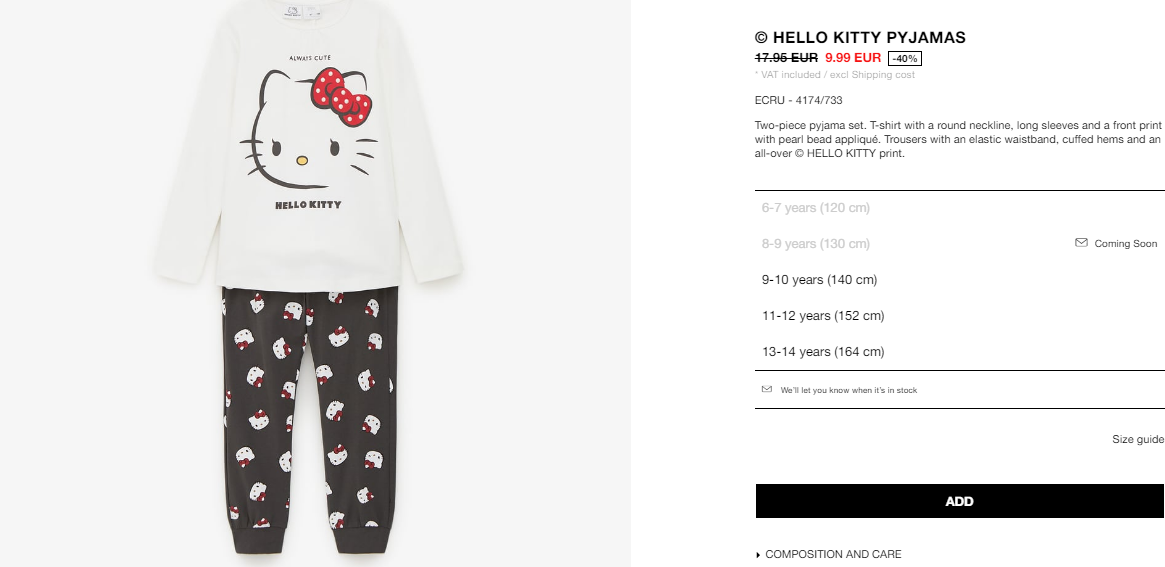Click the ECRU - 4174/733 colour reference

click(x=799, y=100)
